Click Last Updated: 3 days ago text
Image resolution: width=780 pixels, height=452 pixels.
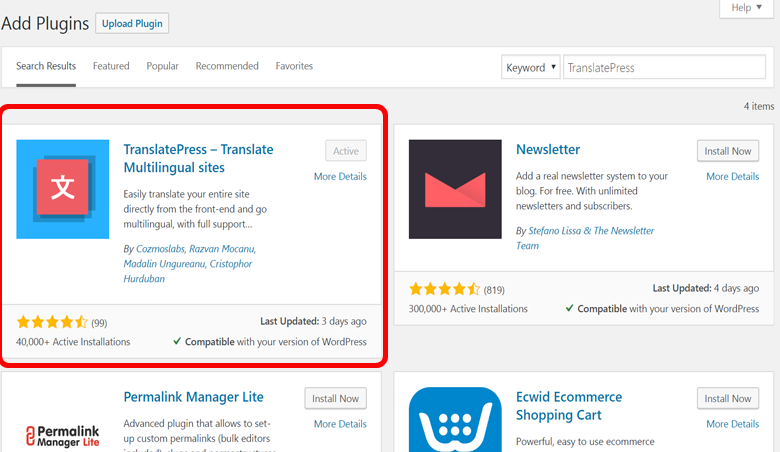click(x=313, y=321)
